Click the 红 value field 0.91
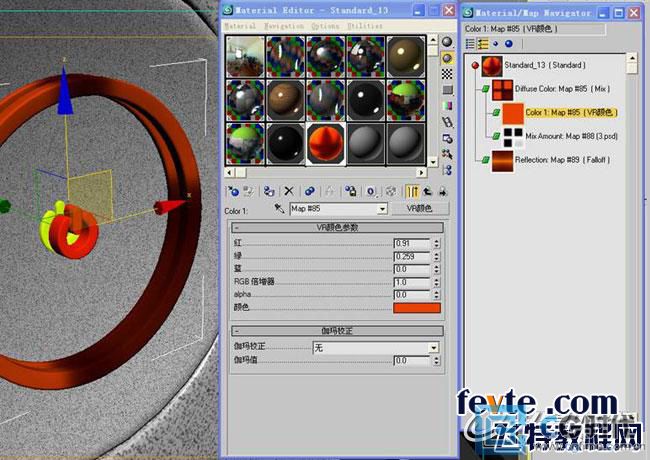650x460 pixels. 412,243
